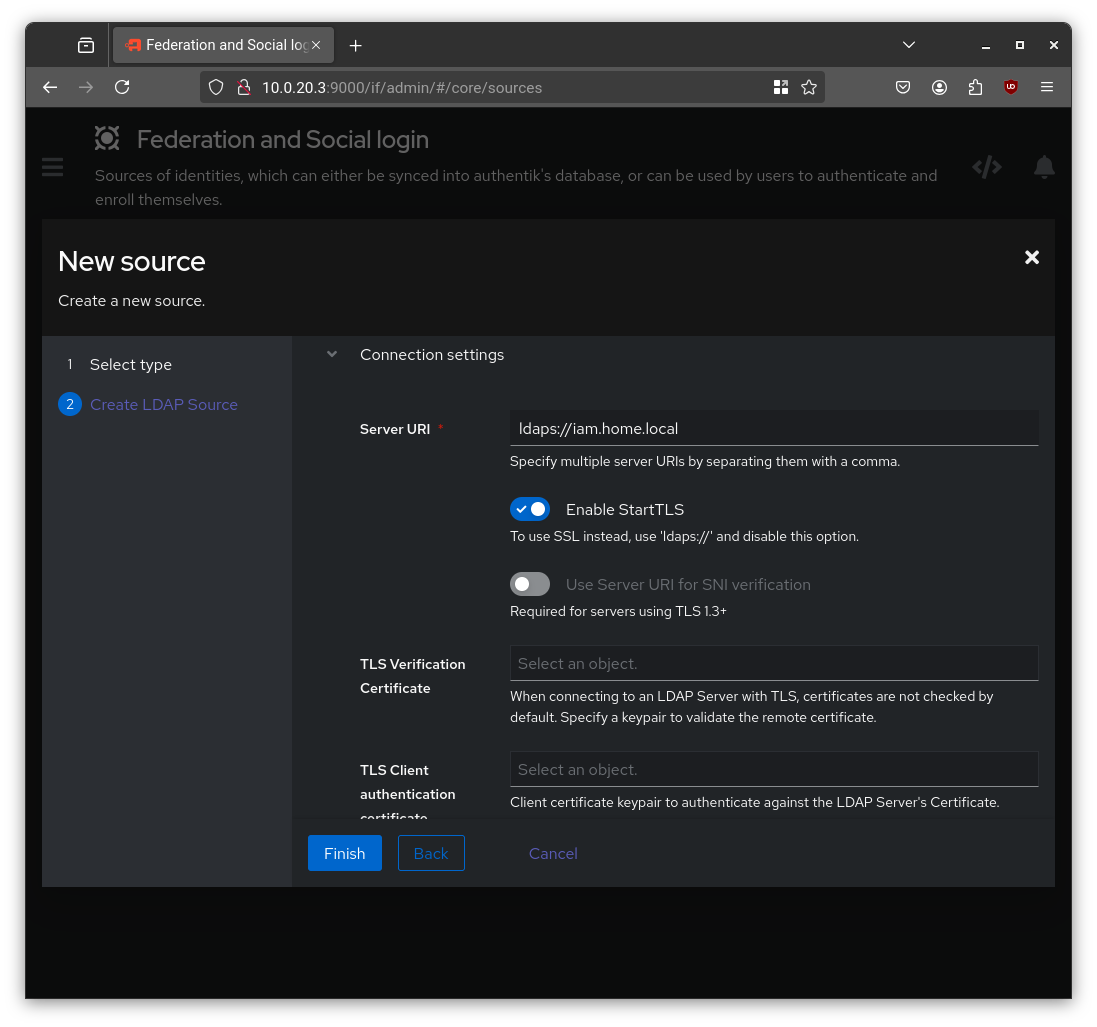Click the Federation and Social login page heading
The width and height of the screenshot is (1097, 1027).
(283, 139)
